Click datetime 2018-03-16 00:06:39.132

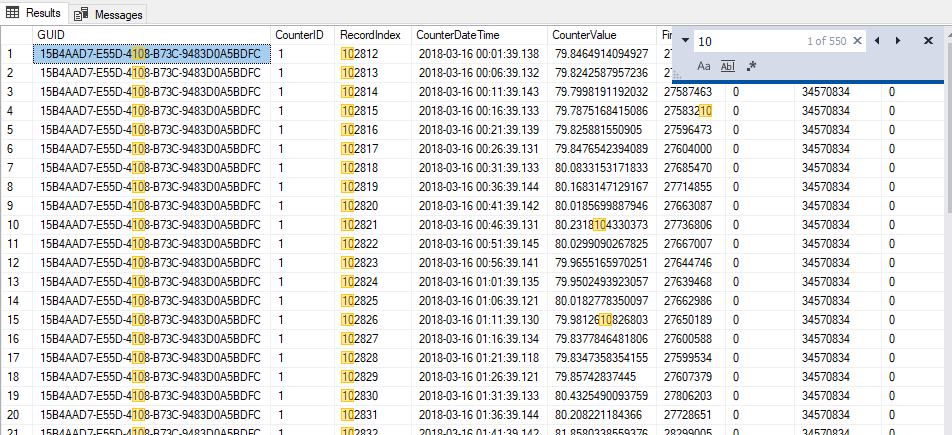point(479,73)
